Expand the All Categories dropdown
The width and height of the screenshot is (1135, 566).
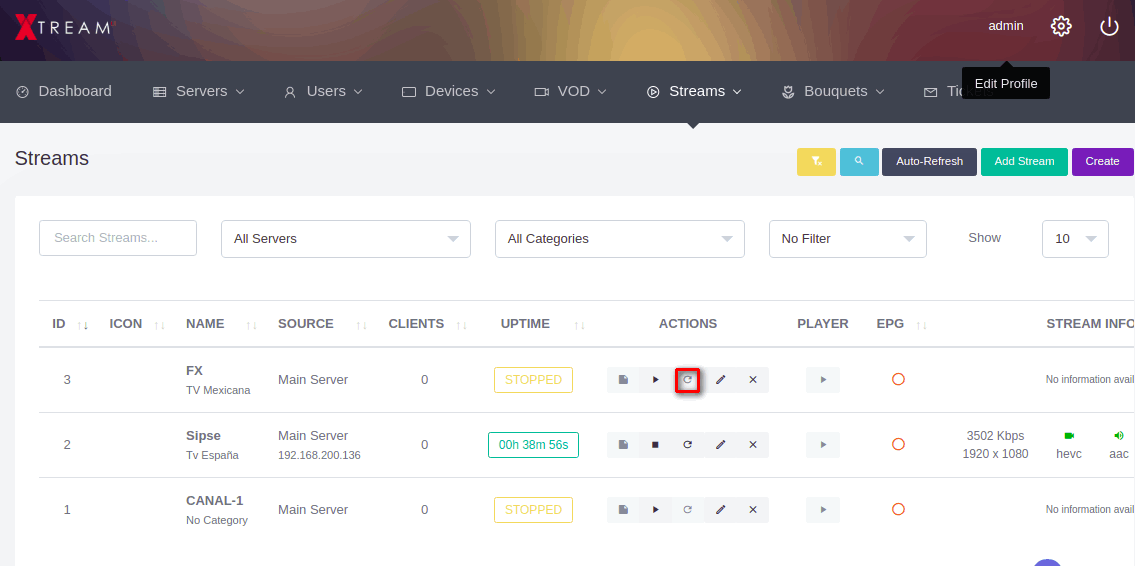pyautogui.click(x=619, y=239)
